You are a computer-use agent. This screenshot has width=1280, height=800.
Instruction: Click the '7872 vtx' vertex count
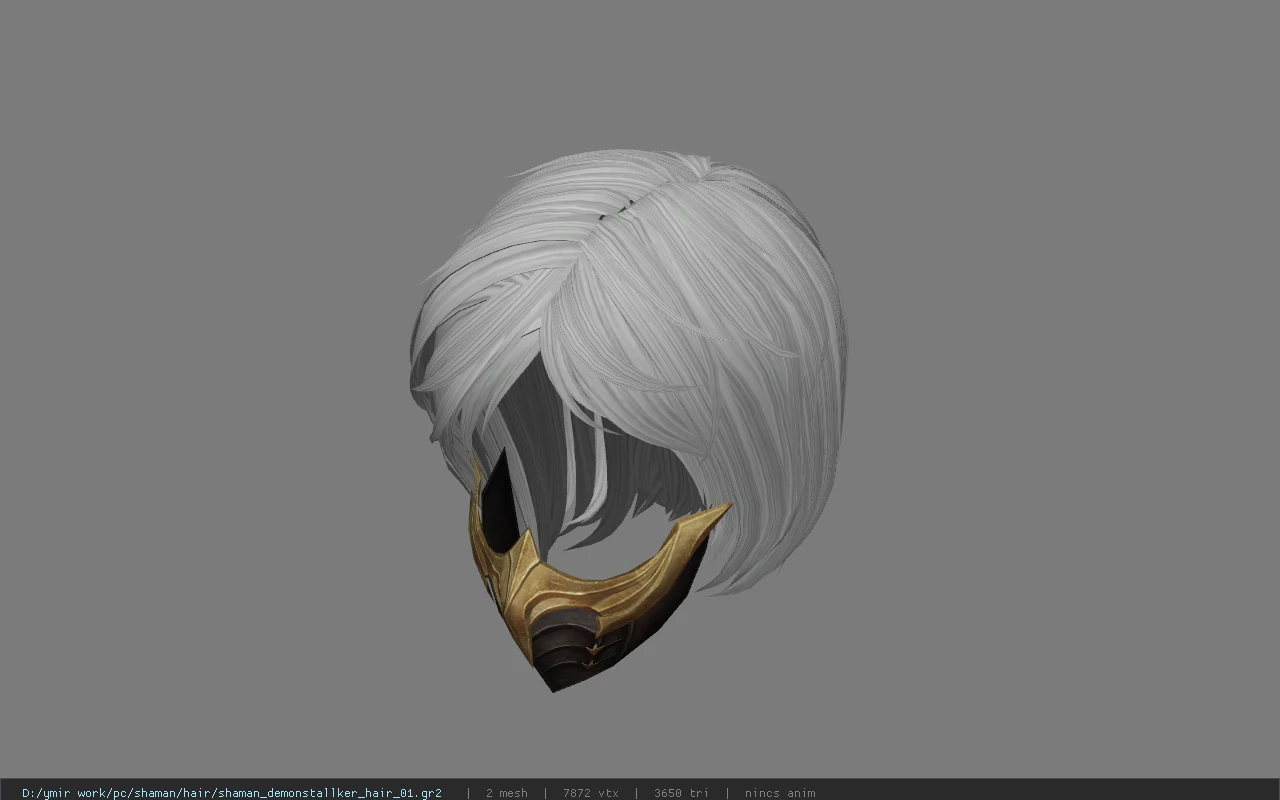tap(591, 793)
